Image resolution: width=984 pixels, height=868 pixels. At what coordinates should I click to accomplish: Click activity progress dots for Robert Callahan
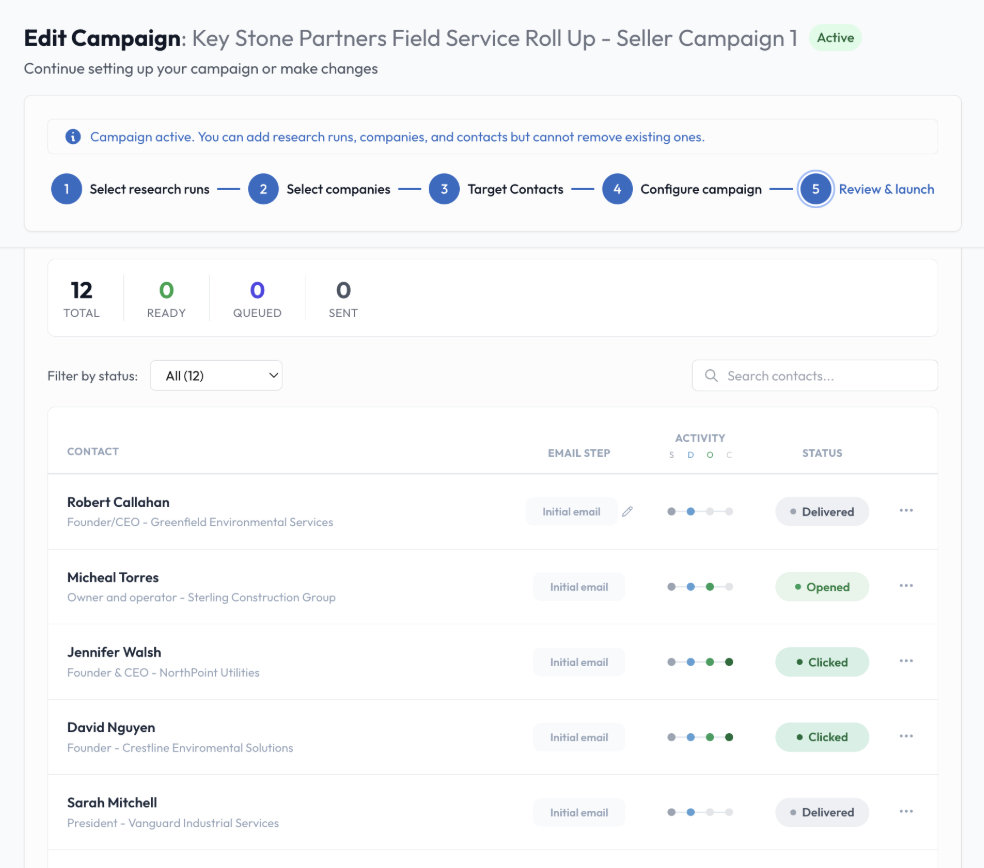[x=700, y=512]
